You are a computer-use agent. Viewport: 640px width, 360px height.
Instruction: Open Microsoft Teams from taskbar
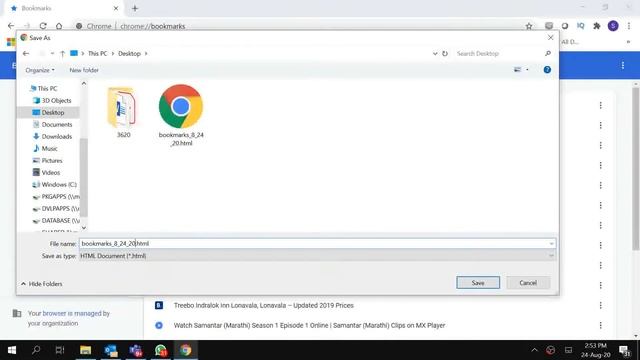point(136,350)
